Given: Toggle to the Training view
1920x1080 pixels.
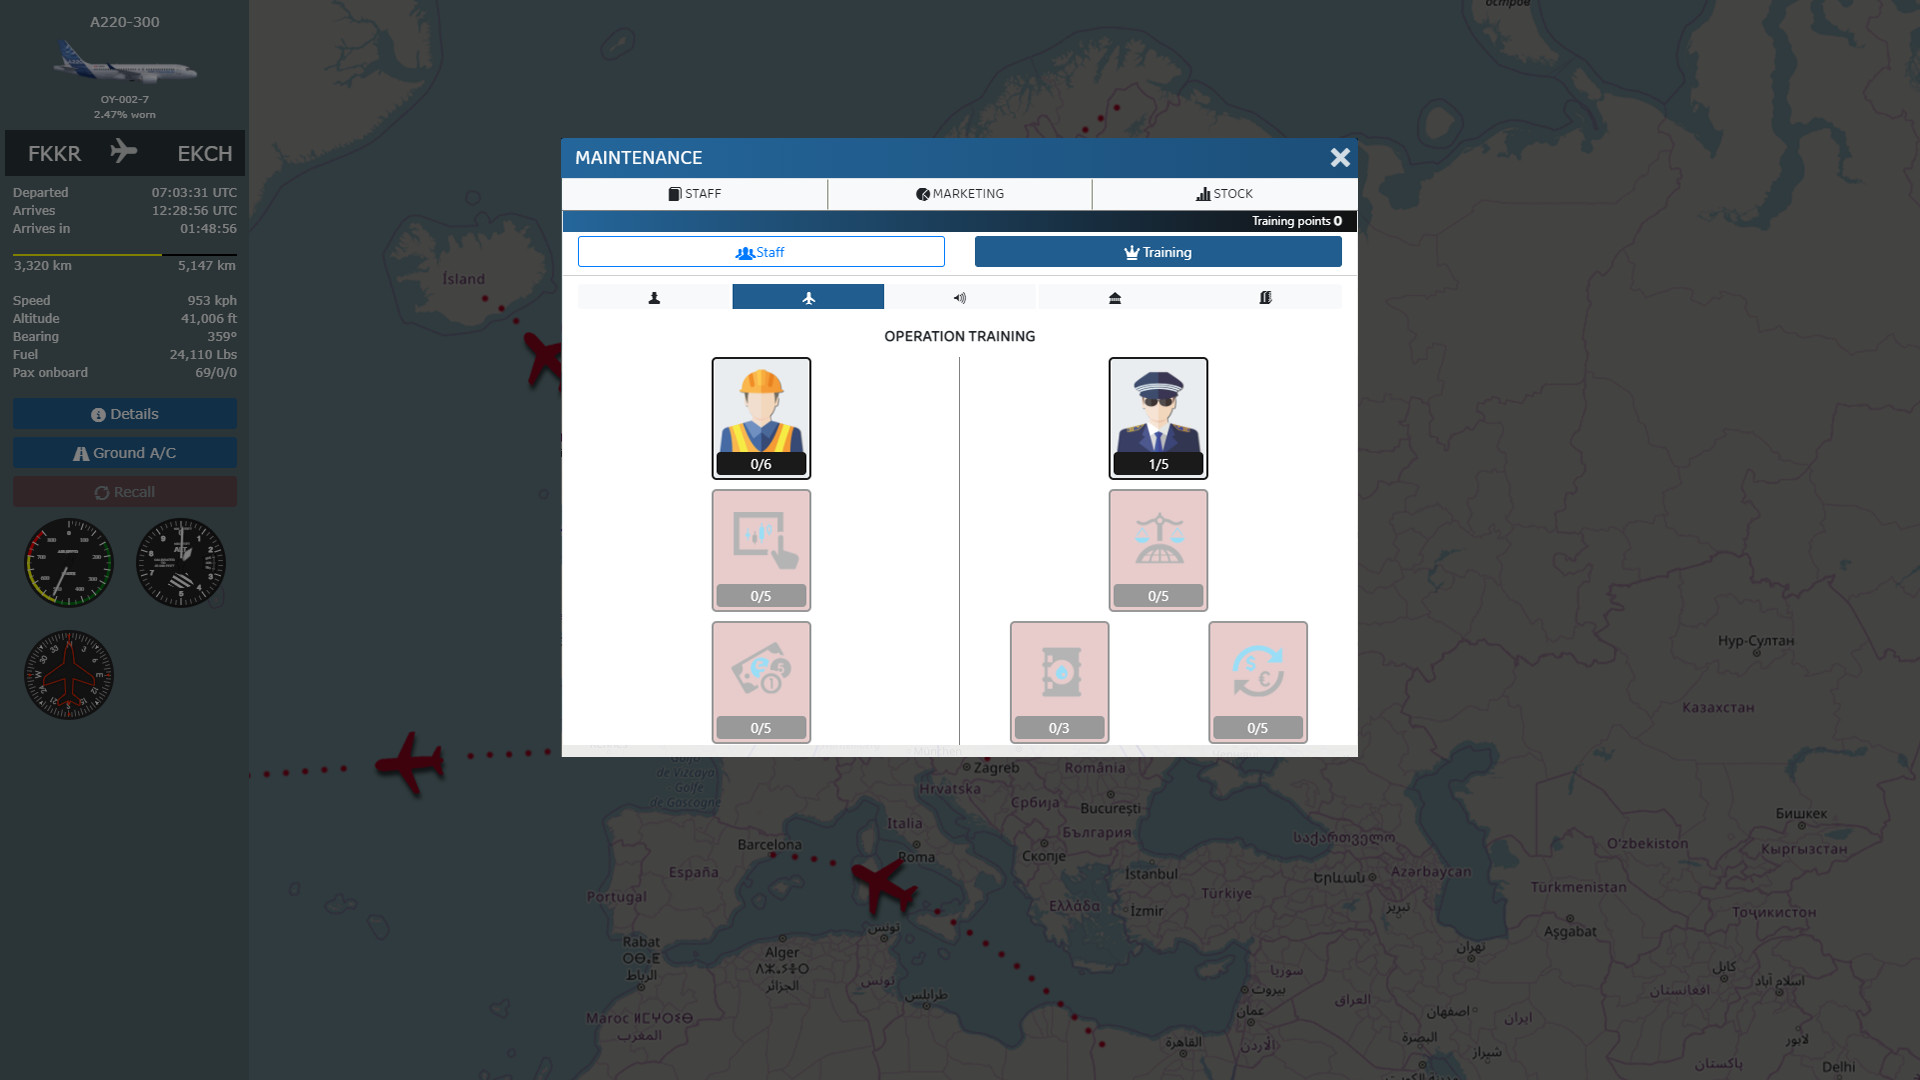Looking at the screenshot, I should (1158, 252).
